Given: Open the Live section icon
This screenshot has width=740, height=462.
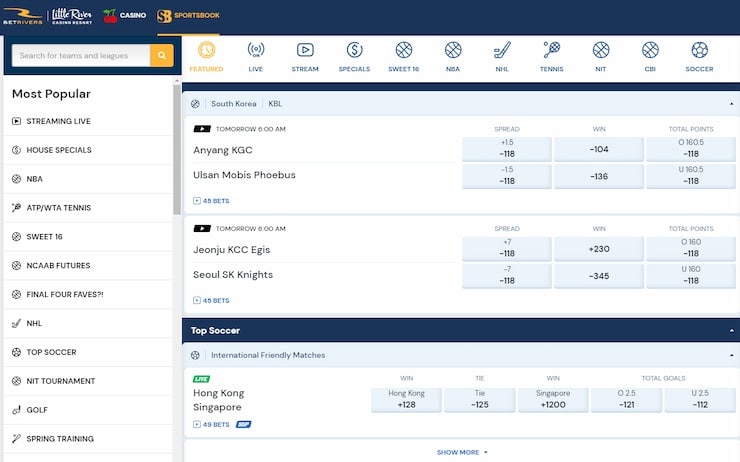Looking at the screenshot, I should (255, 56).
